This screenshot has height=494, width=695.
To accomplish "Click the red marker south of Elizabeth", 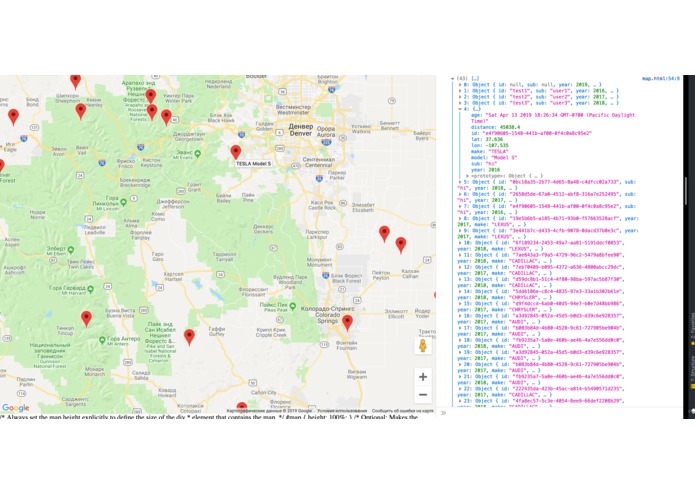I will pyautogui.click(x=384, y=233).
